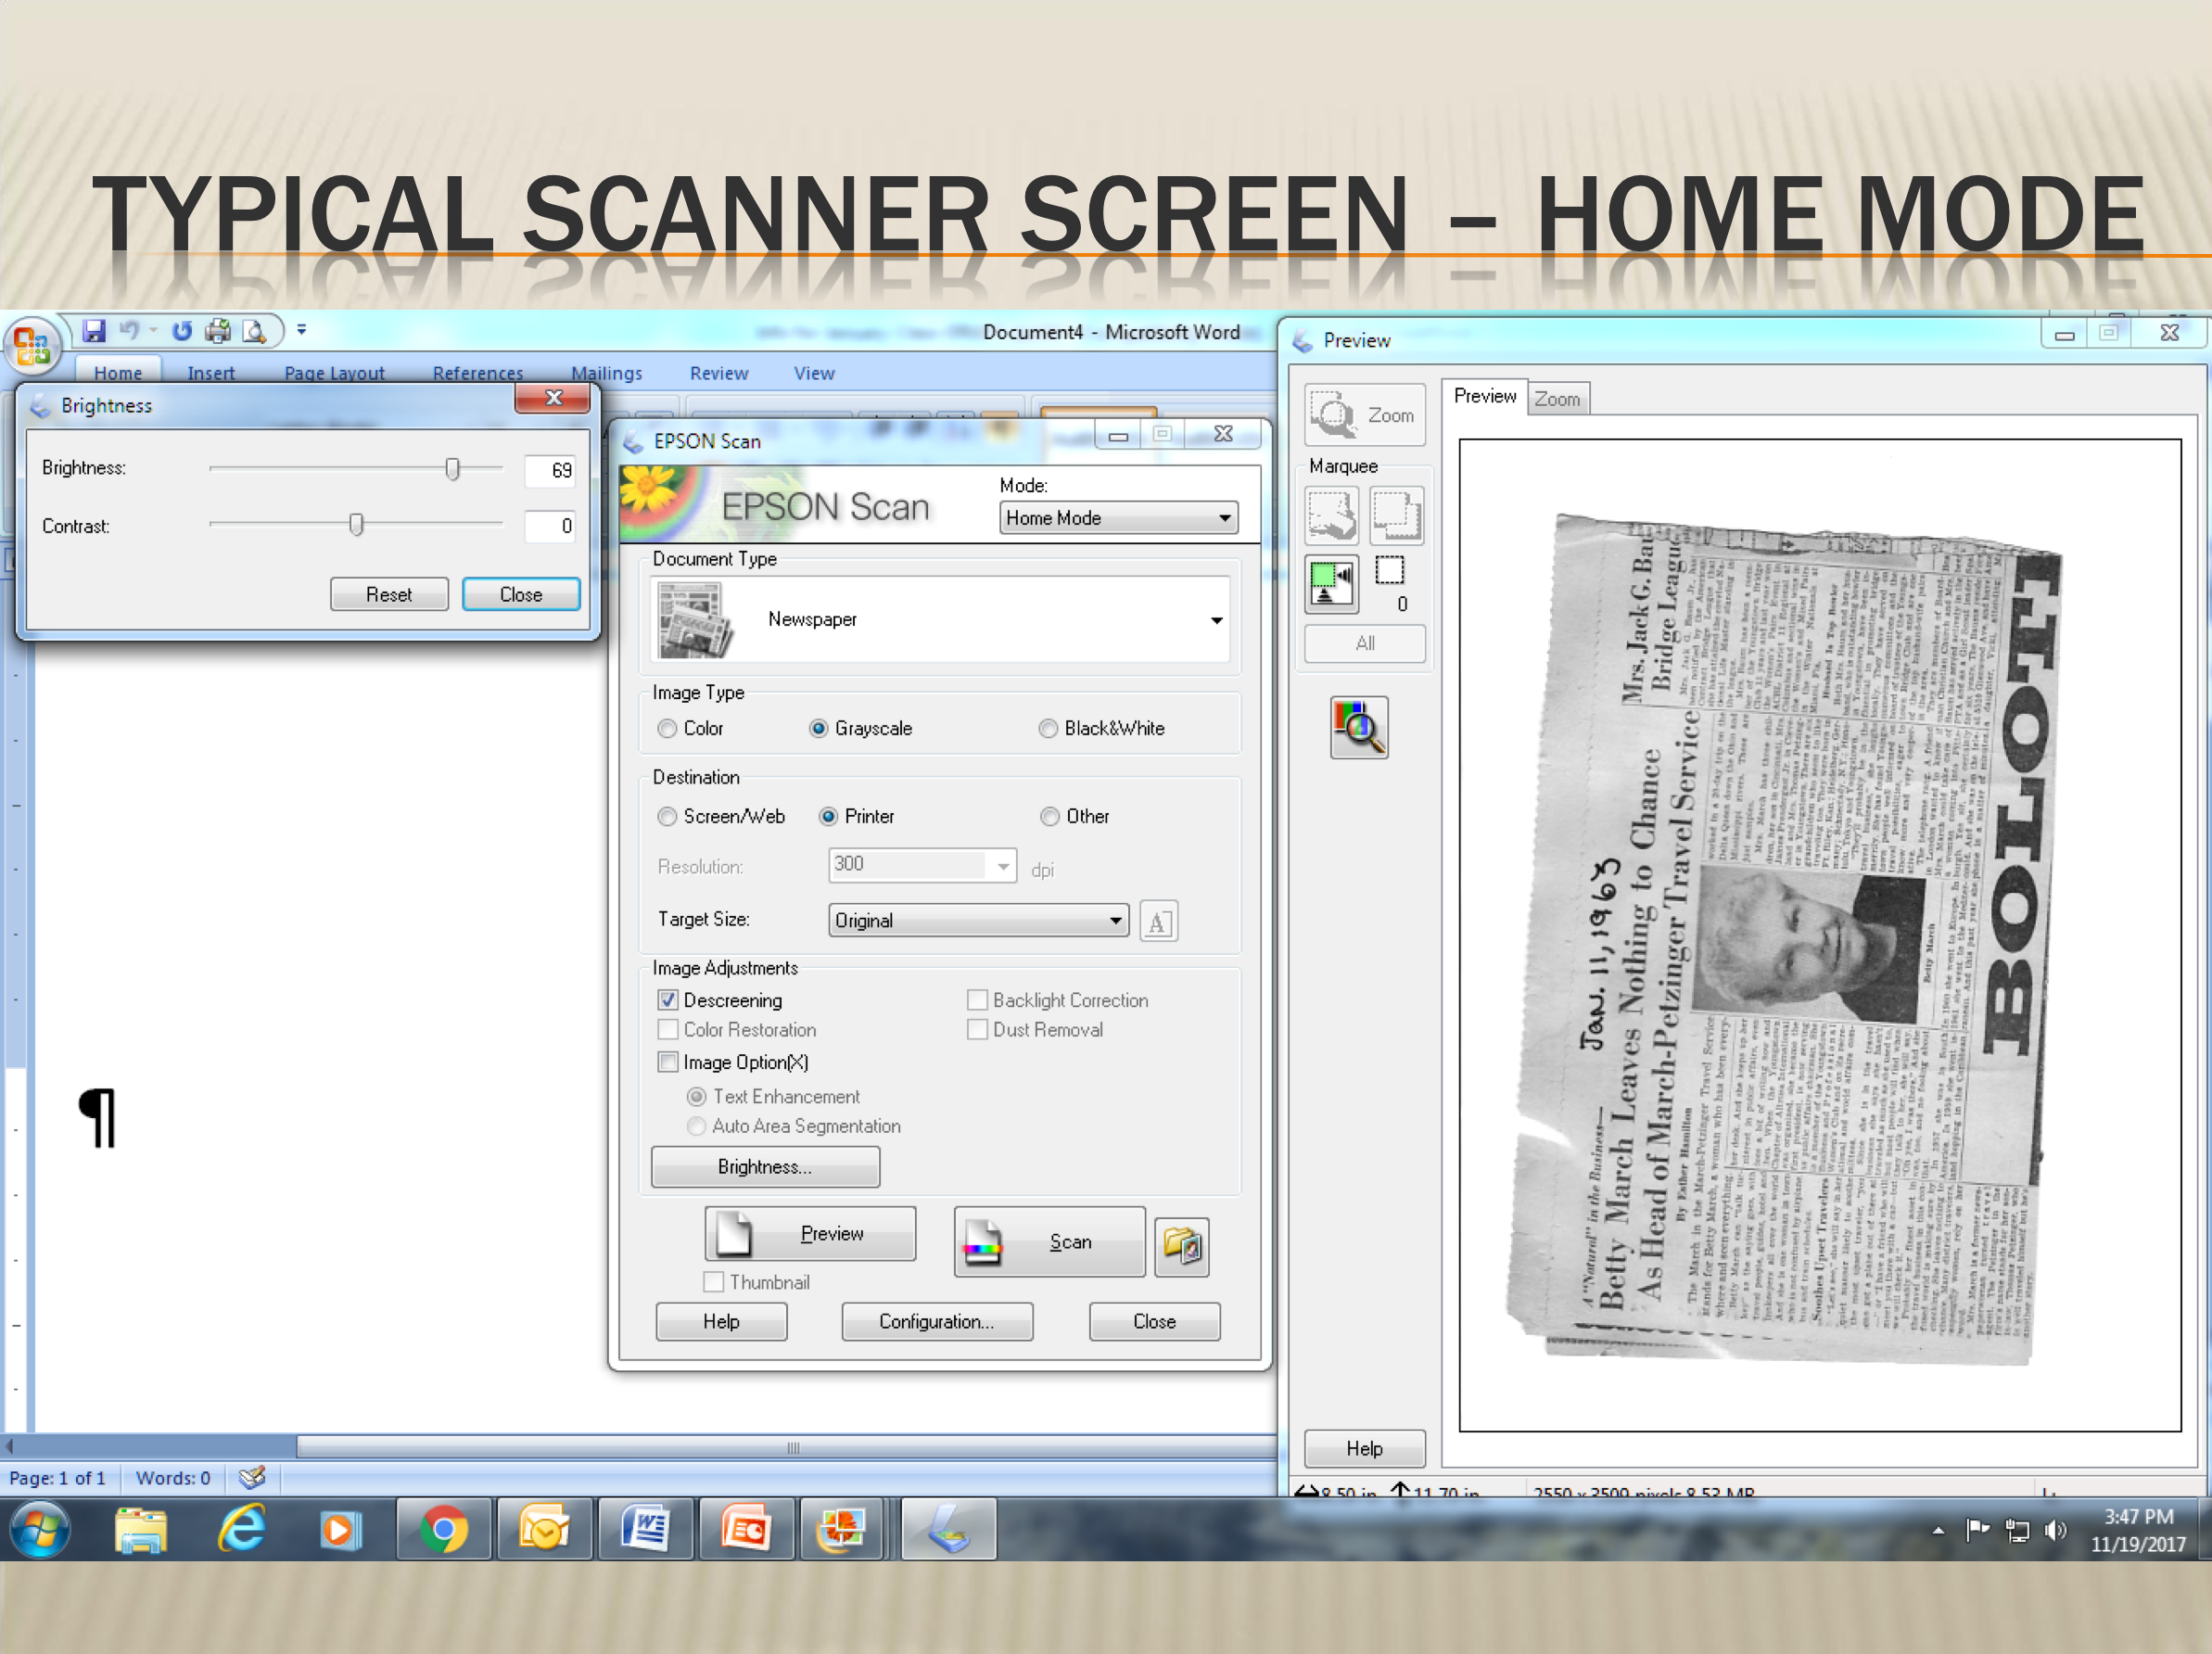Open the Document Type dropdown
The width and height of the screenshot is (2212, 1654).
coord(939,620)
